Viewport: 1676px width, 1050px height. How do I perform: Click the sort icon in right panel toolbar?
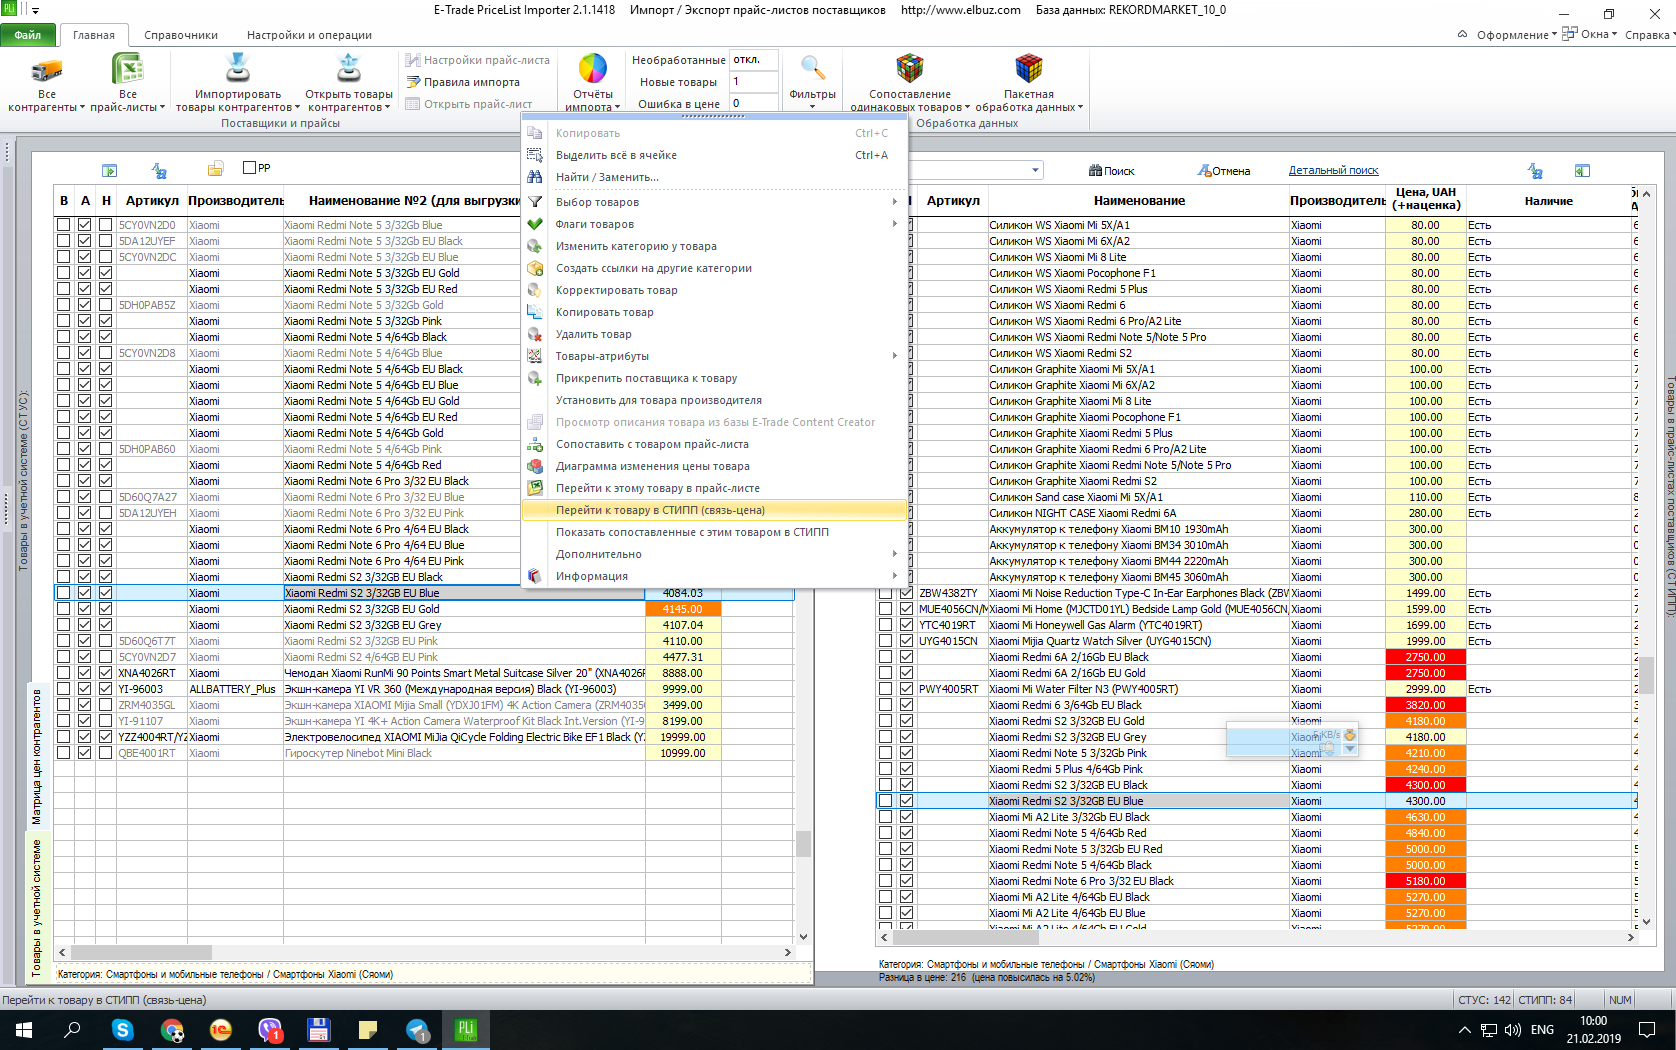1535,171
